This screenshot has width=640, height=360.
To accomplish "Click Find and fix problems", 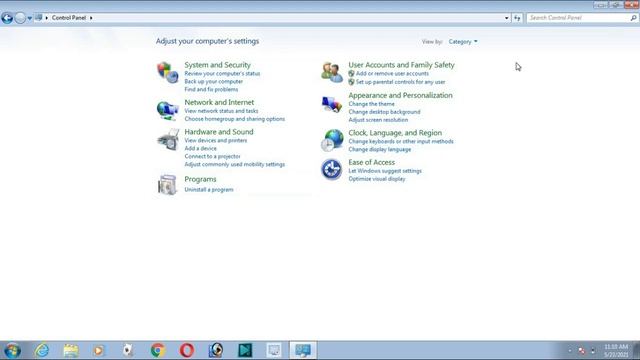I will (x=211, y=89).
